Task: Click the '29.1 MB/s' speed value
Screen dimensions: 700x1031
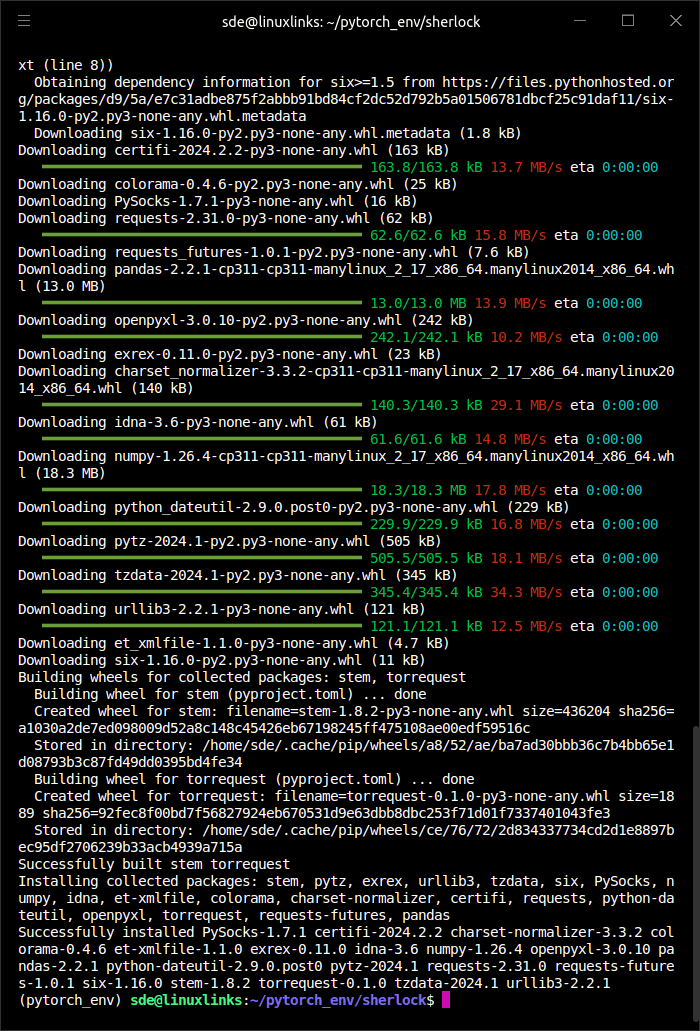Action: click(x=526, y=405)
